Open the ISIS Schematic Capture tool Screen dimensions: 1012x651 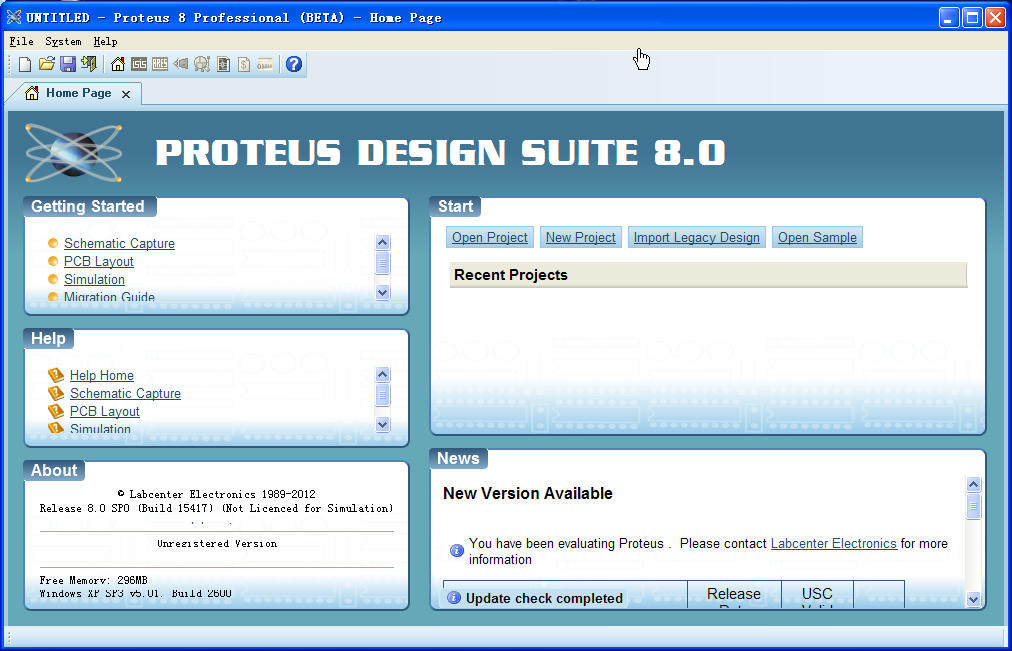[139, 63]
